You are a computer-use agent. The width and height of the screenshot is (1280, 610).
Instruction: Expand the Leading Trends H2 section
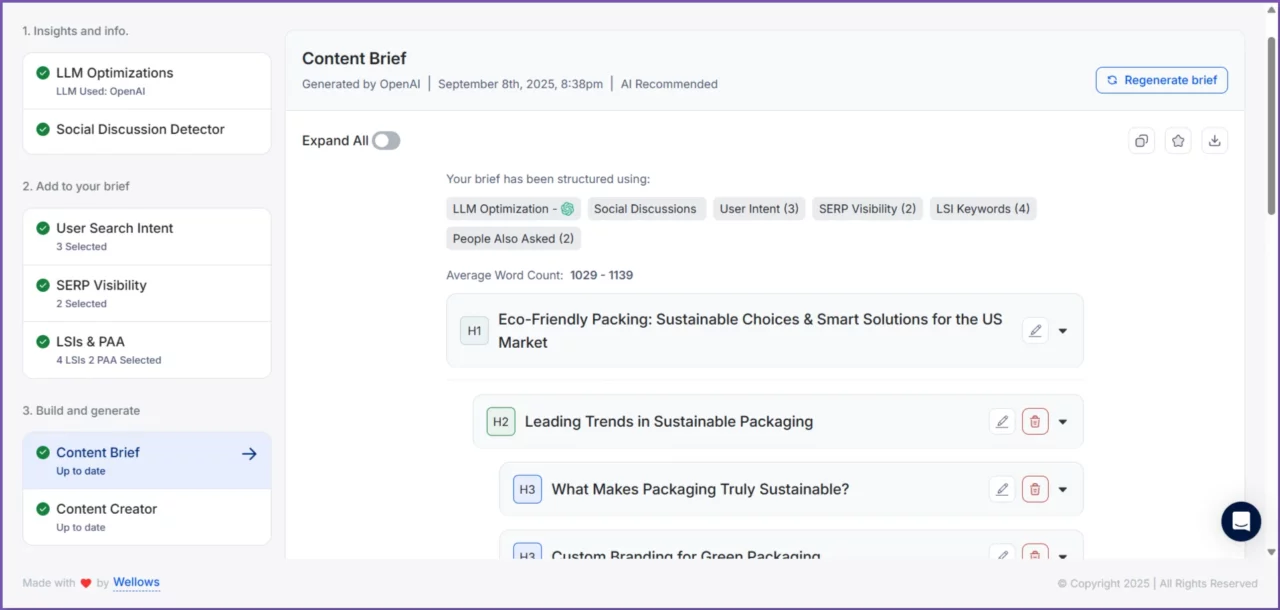click(1063, 422)
